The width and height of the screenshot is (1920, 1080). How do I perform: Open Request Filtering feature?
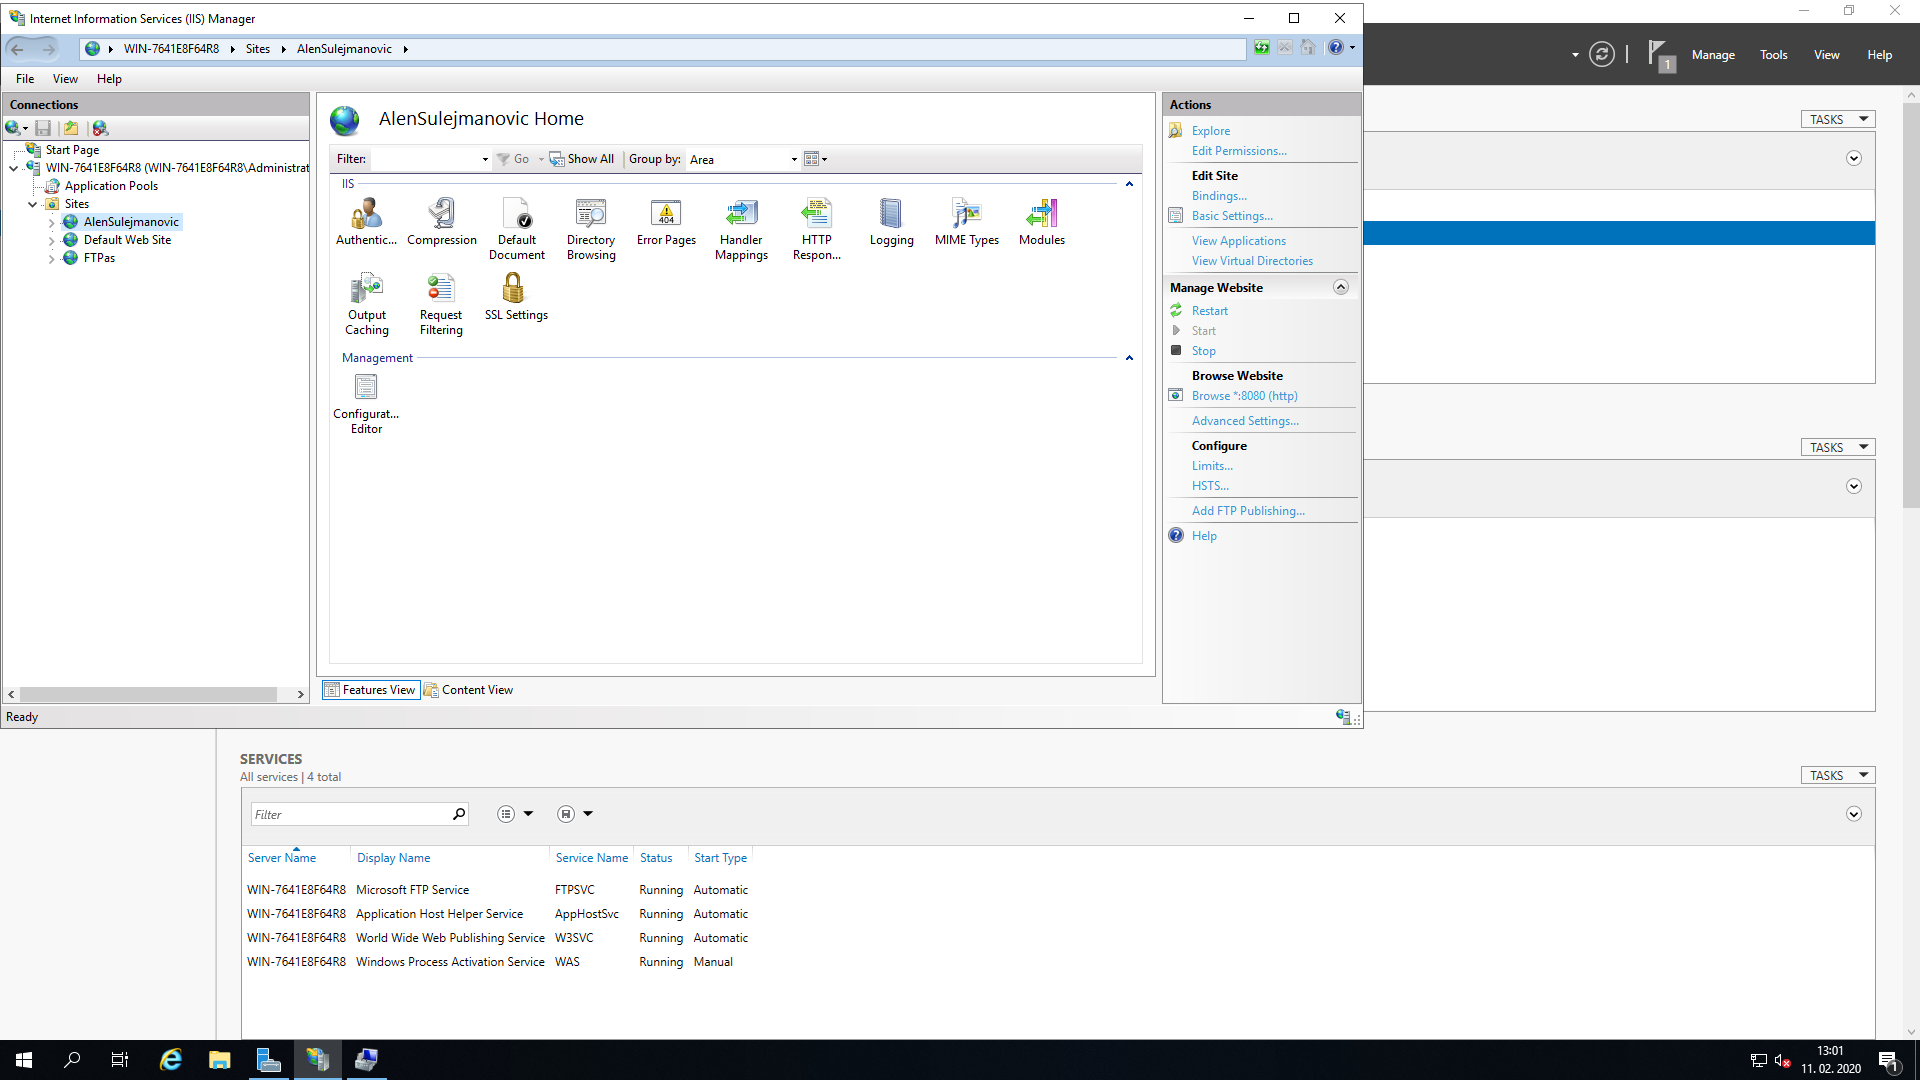441,304
